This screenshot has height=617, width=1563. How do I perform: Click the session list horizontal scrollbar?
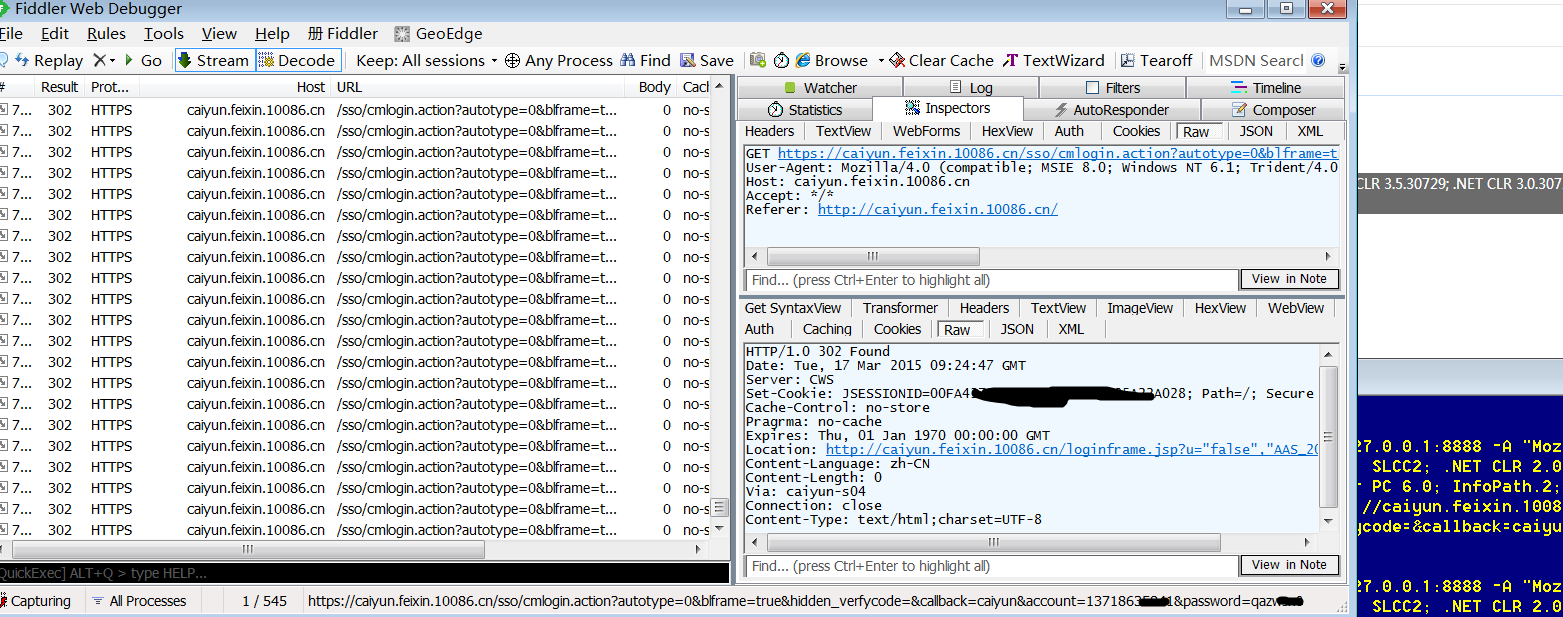click(x=247, y=550)
